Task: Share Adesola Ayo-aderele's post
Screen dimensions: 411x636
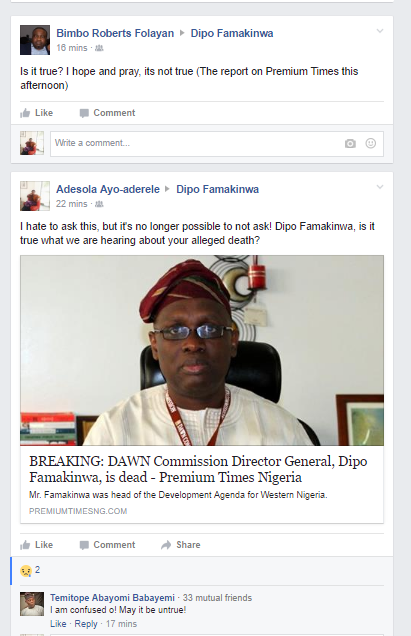Action: click(x=181, y=545)
